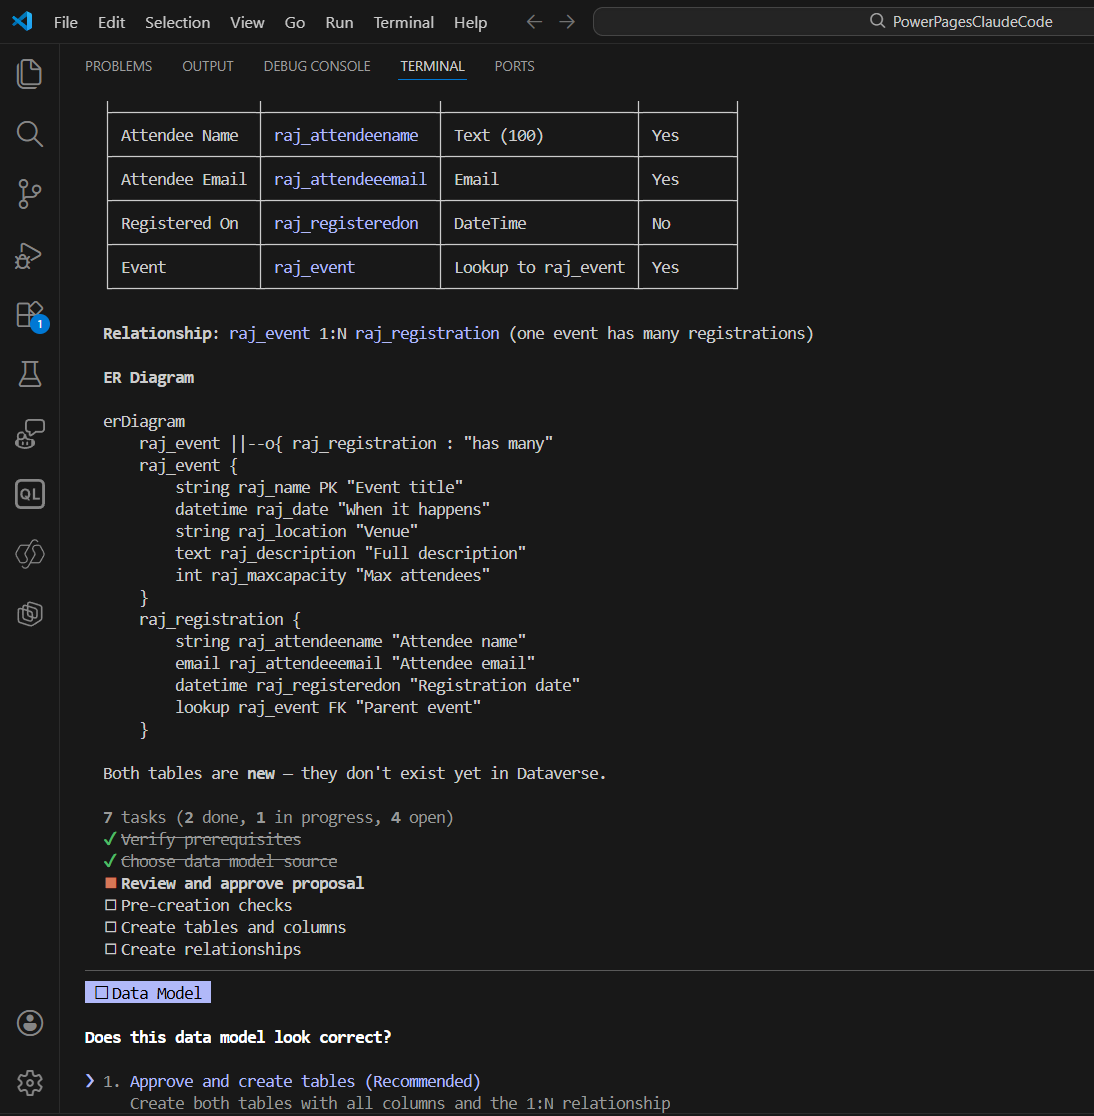Open Extensions view with update badge

click(x=30, y=315)
